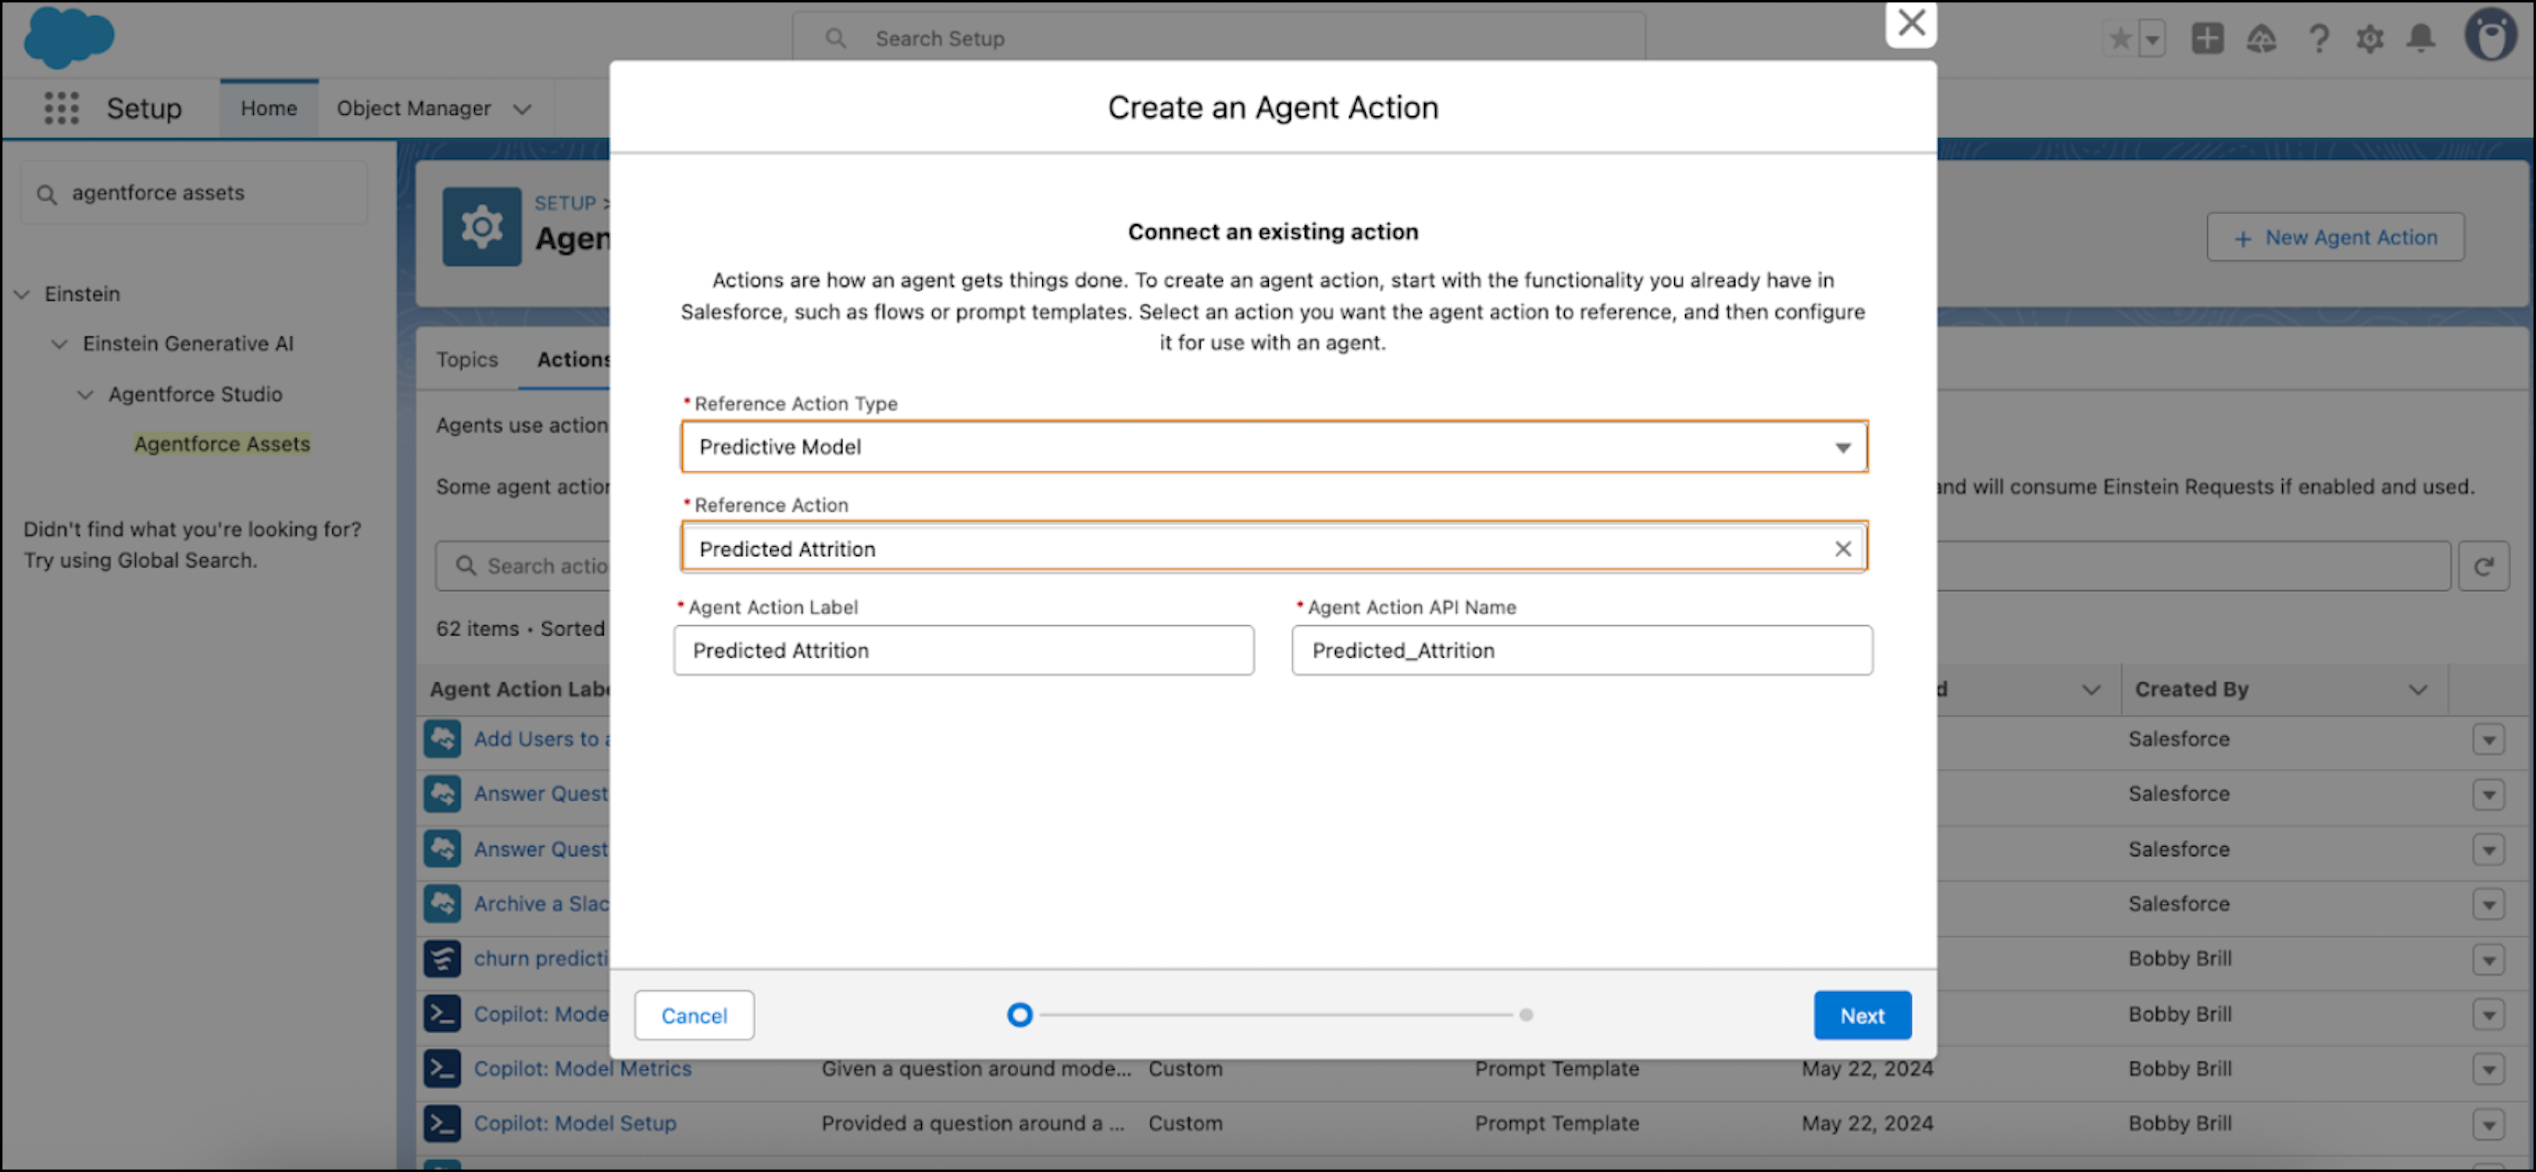Click Bobby Brill in churn prediction row
This screenshot has height=1172, width=2536.
(x=2179, y=959)
